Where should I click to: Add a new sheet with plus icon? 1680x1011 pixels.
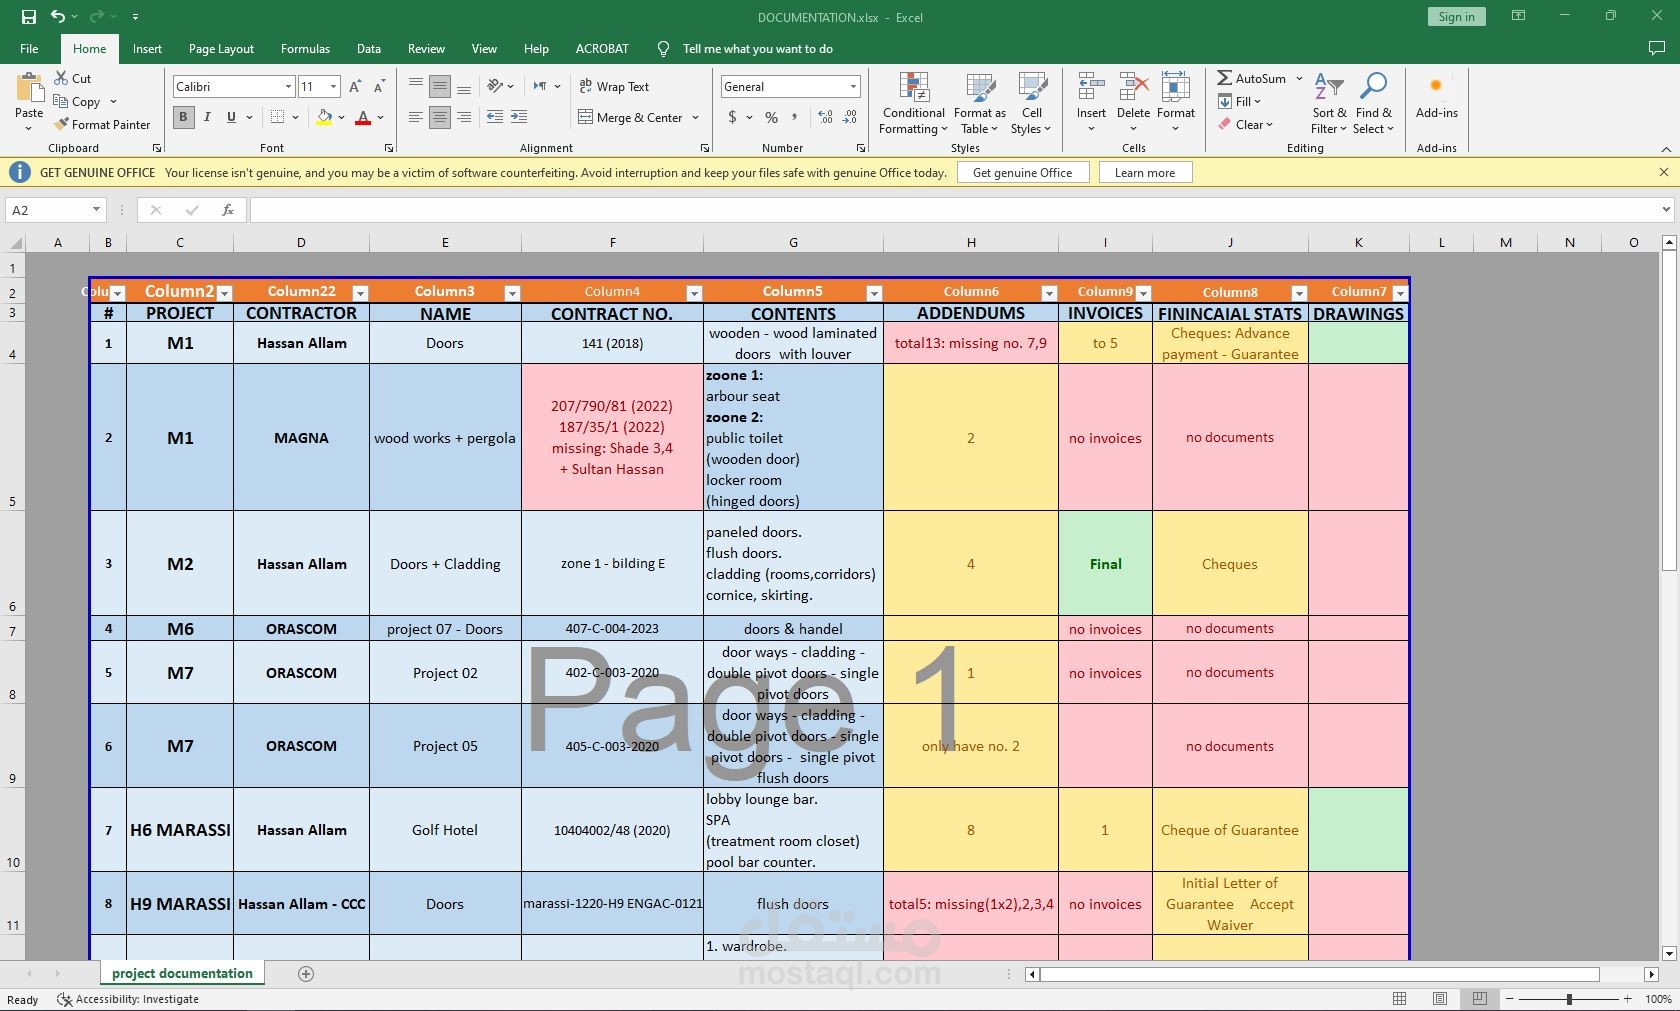point(306,974)
